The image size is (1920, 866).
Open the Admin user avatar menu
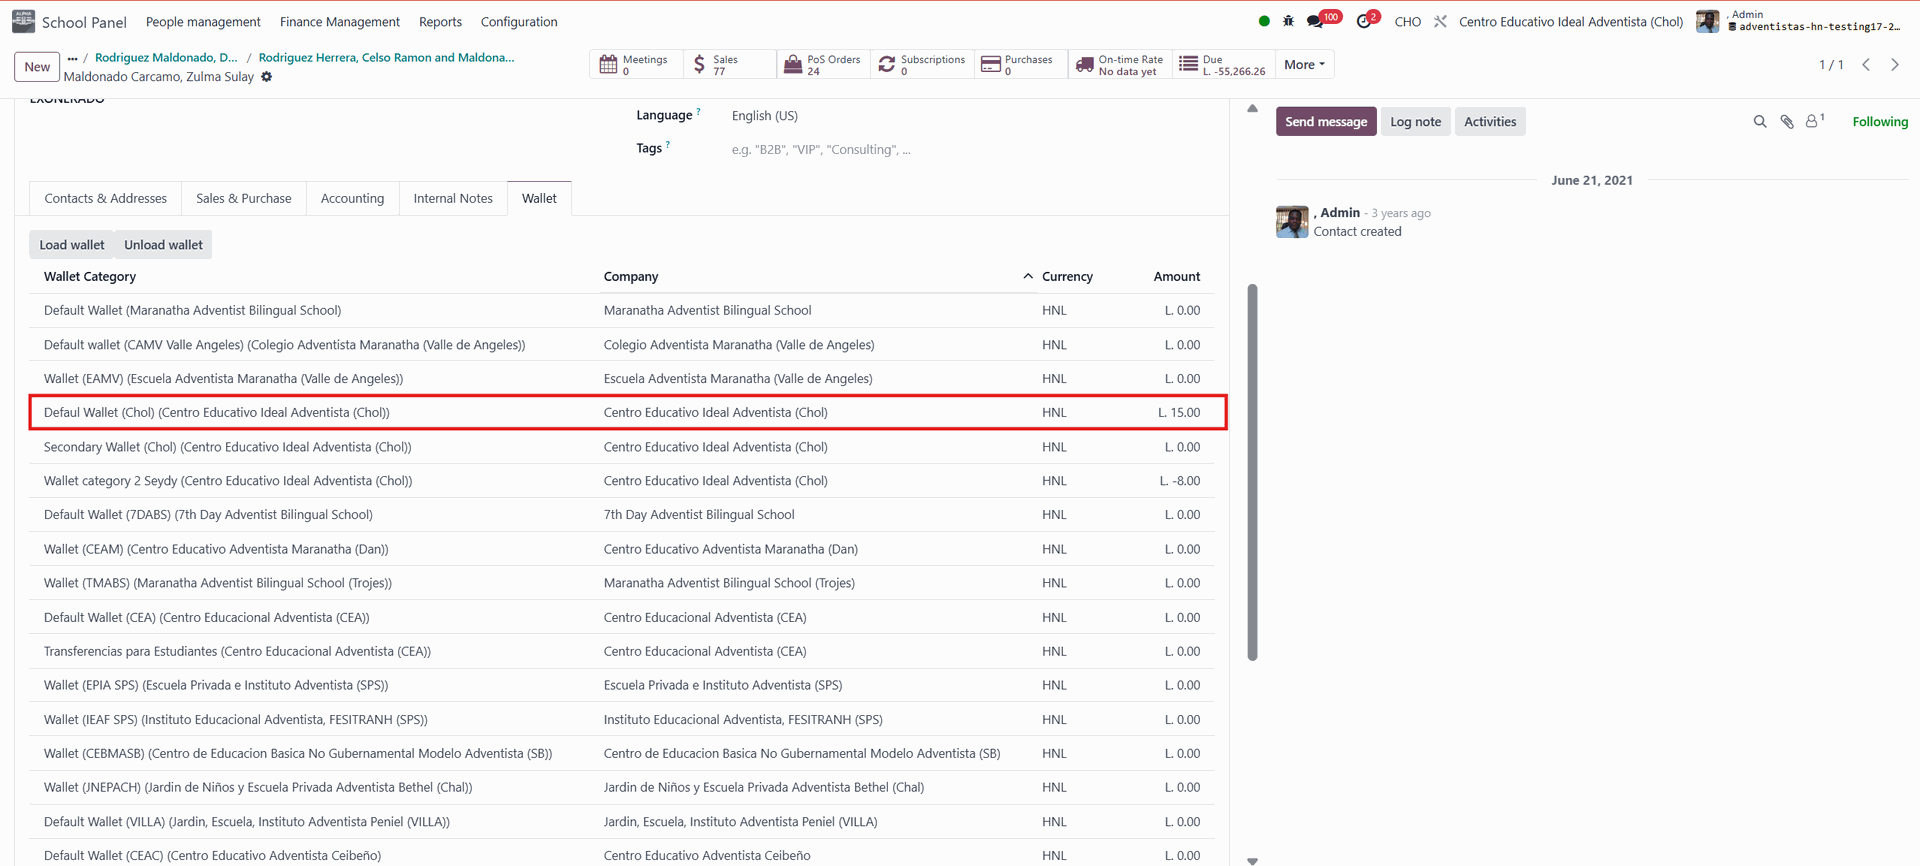[x=1708, y=21]
